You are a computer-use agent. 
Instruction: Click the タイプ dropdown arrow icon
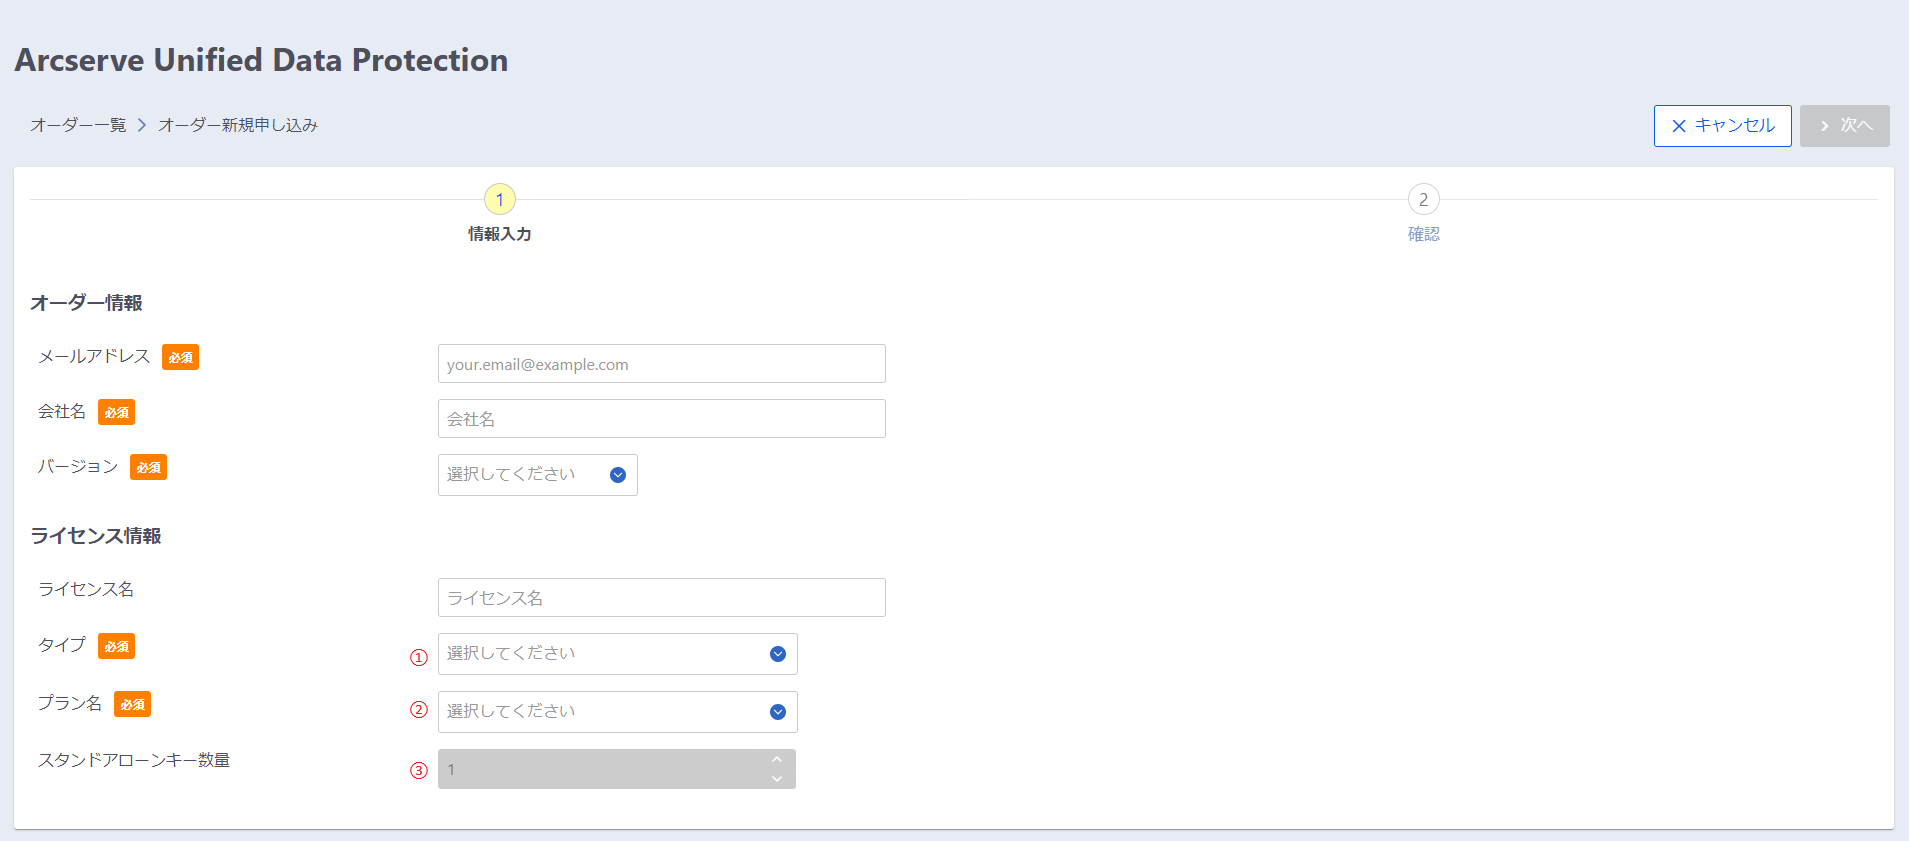coord(778,654)
